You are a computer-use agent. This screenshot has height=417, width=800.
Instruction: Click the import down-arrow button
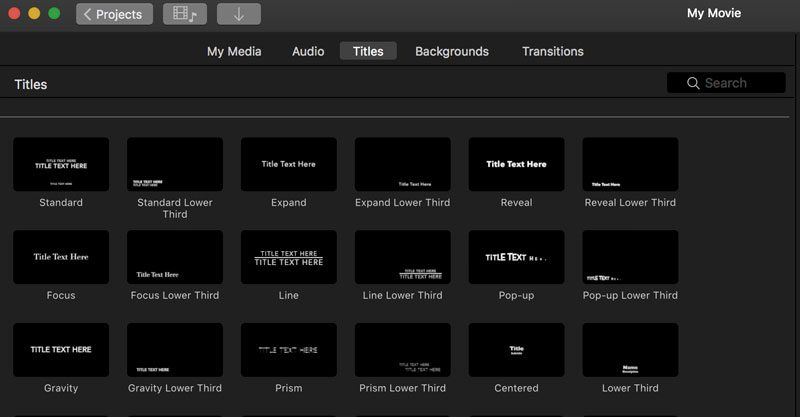(239, 14)
